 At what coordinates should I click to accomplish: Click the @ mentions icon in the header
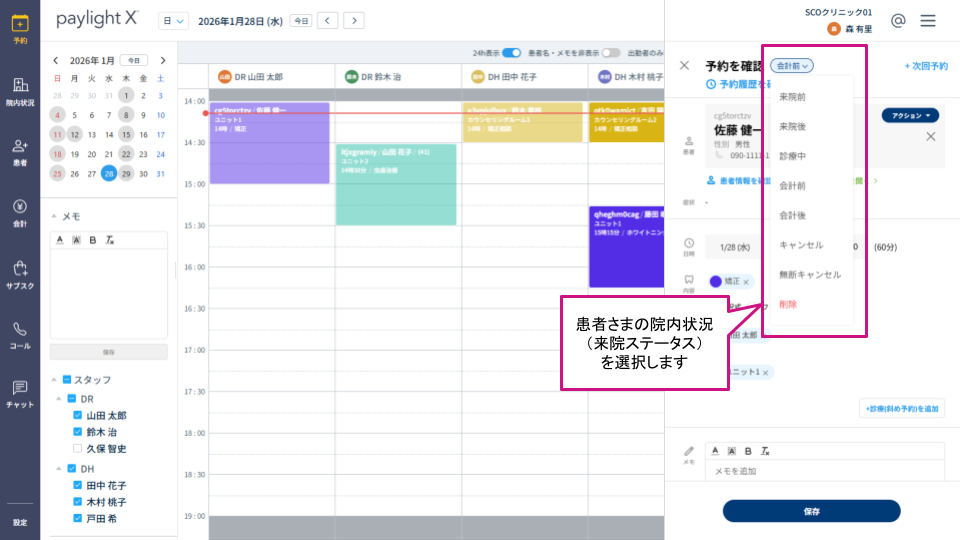tap(898, 21)
